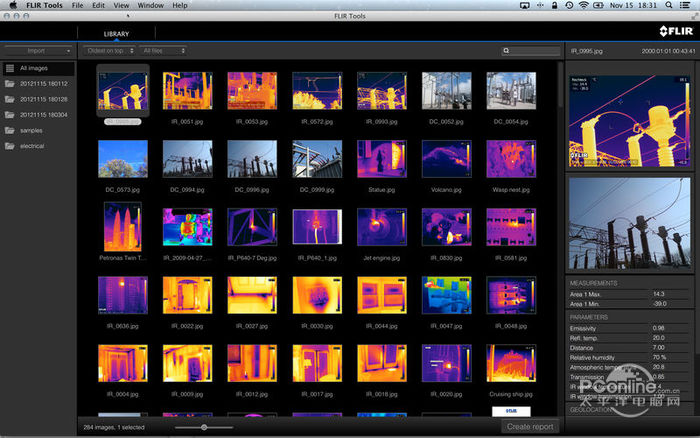Viewport: 700px width, 438px height.
Task: Expand the Import dropdown
Action: point(38,50)
